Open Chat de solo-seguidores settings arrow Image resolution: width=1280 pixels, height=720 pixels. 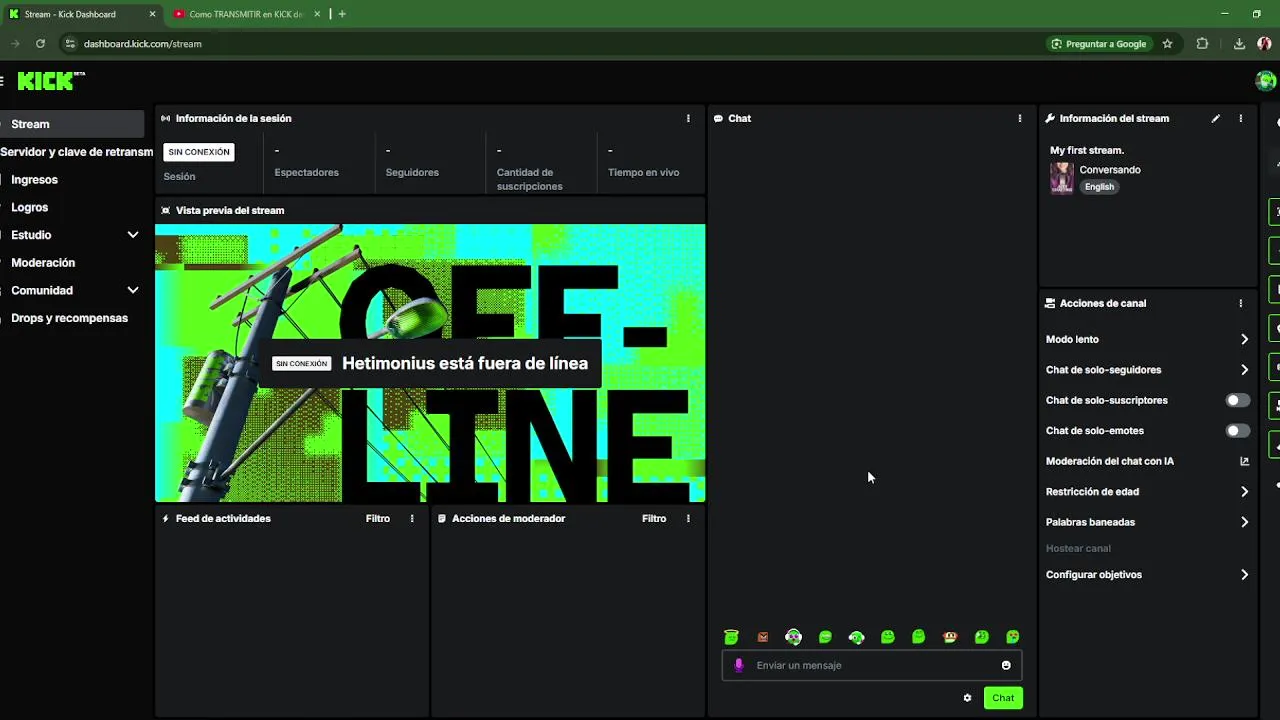pyautogui.click(x=1244, y=370)
